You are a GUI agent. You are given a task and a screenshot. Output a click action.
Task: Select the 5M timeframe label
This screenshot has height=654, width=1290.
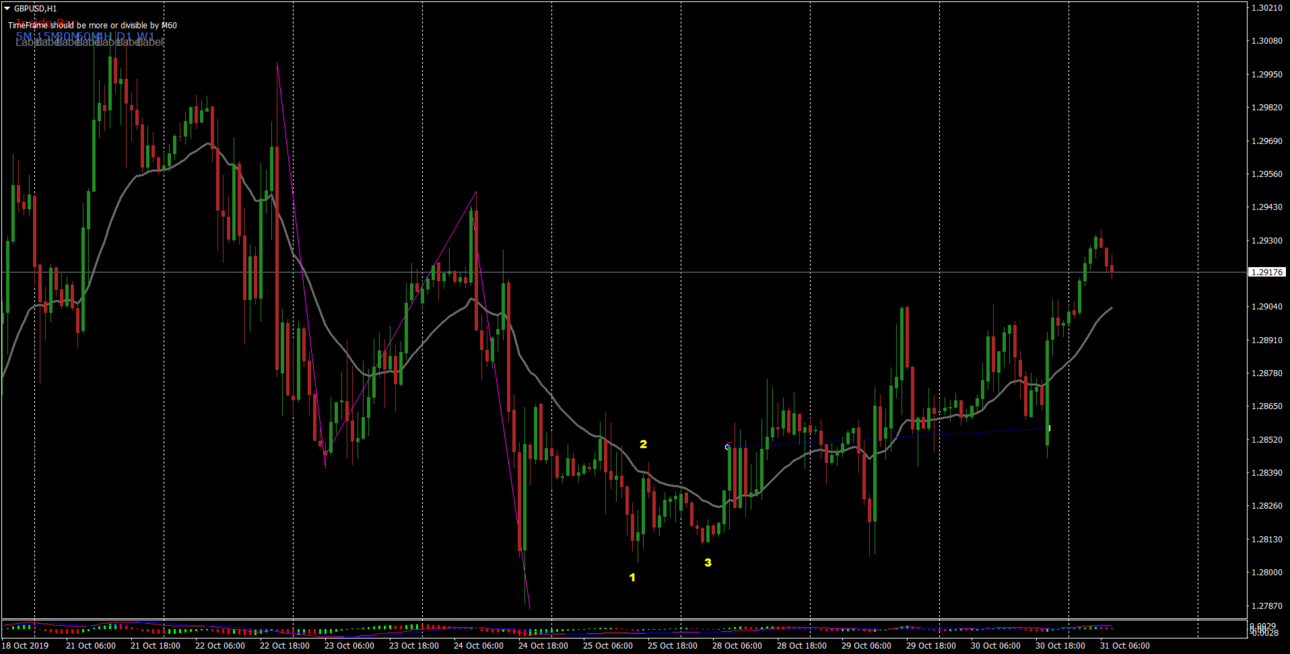click(25, 37)
